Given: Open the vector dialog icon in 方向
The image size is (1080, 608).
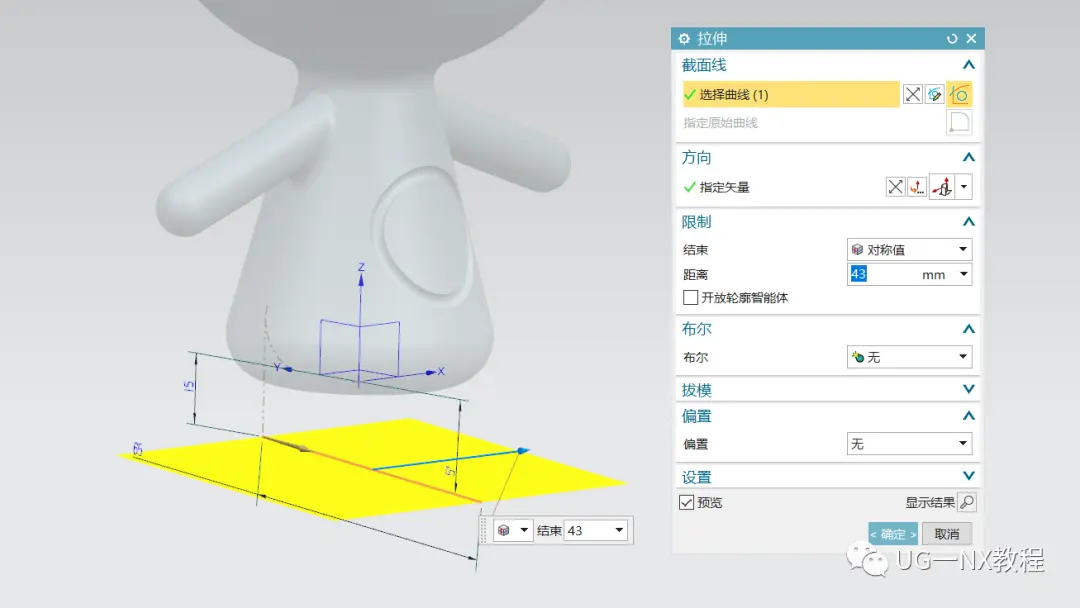Looking at the screenshot, I should click(917, 187).
